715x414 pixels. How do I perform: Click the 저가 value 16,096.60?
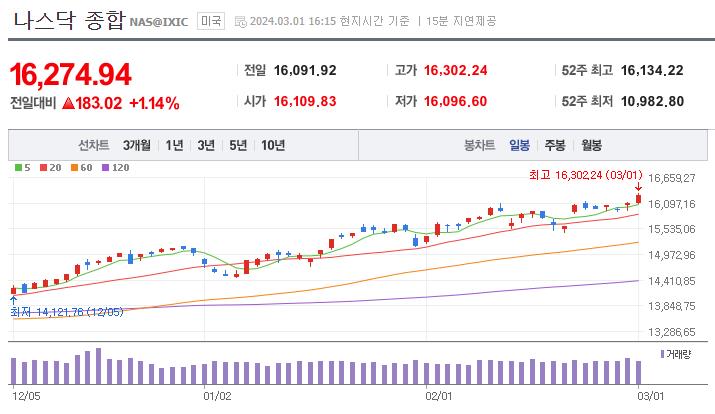tap(456, 101)
